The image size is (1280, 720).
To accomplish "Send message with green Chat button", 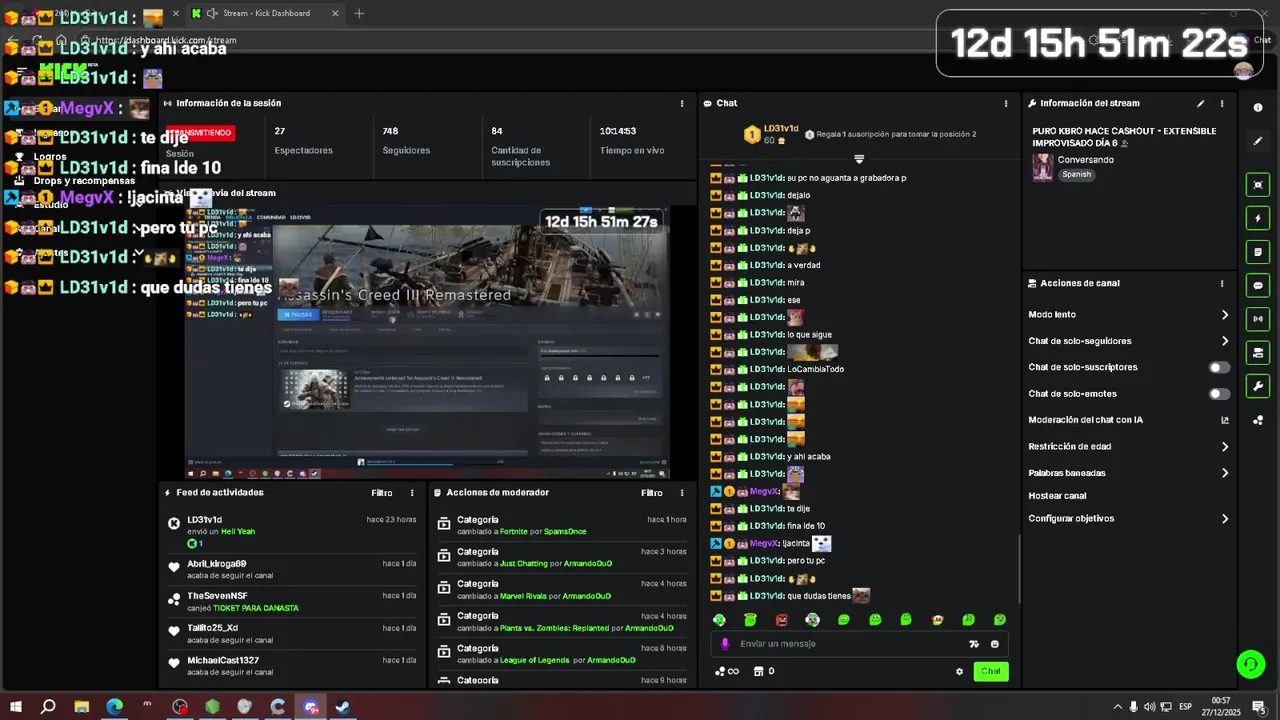I will pyautogui.click(x=990, y=672).
